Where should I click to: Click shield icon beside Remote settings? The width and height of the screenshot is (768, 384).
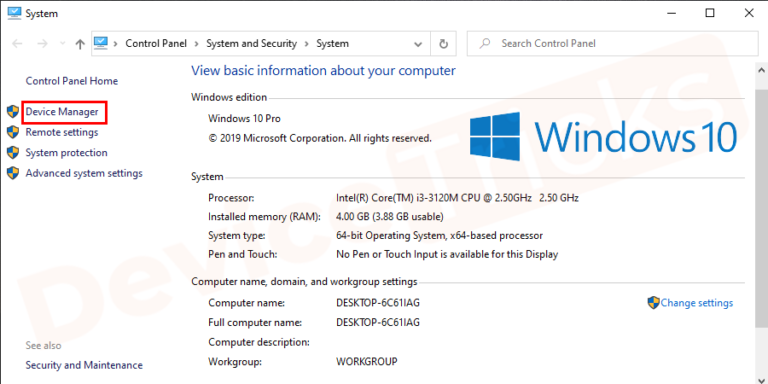point(13,132)
